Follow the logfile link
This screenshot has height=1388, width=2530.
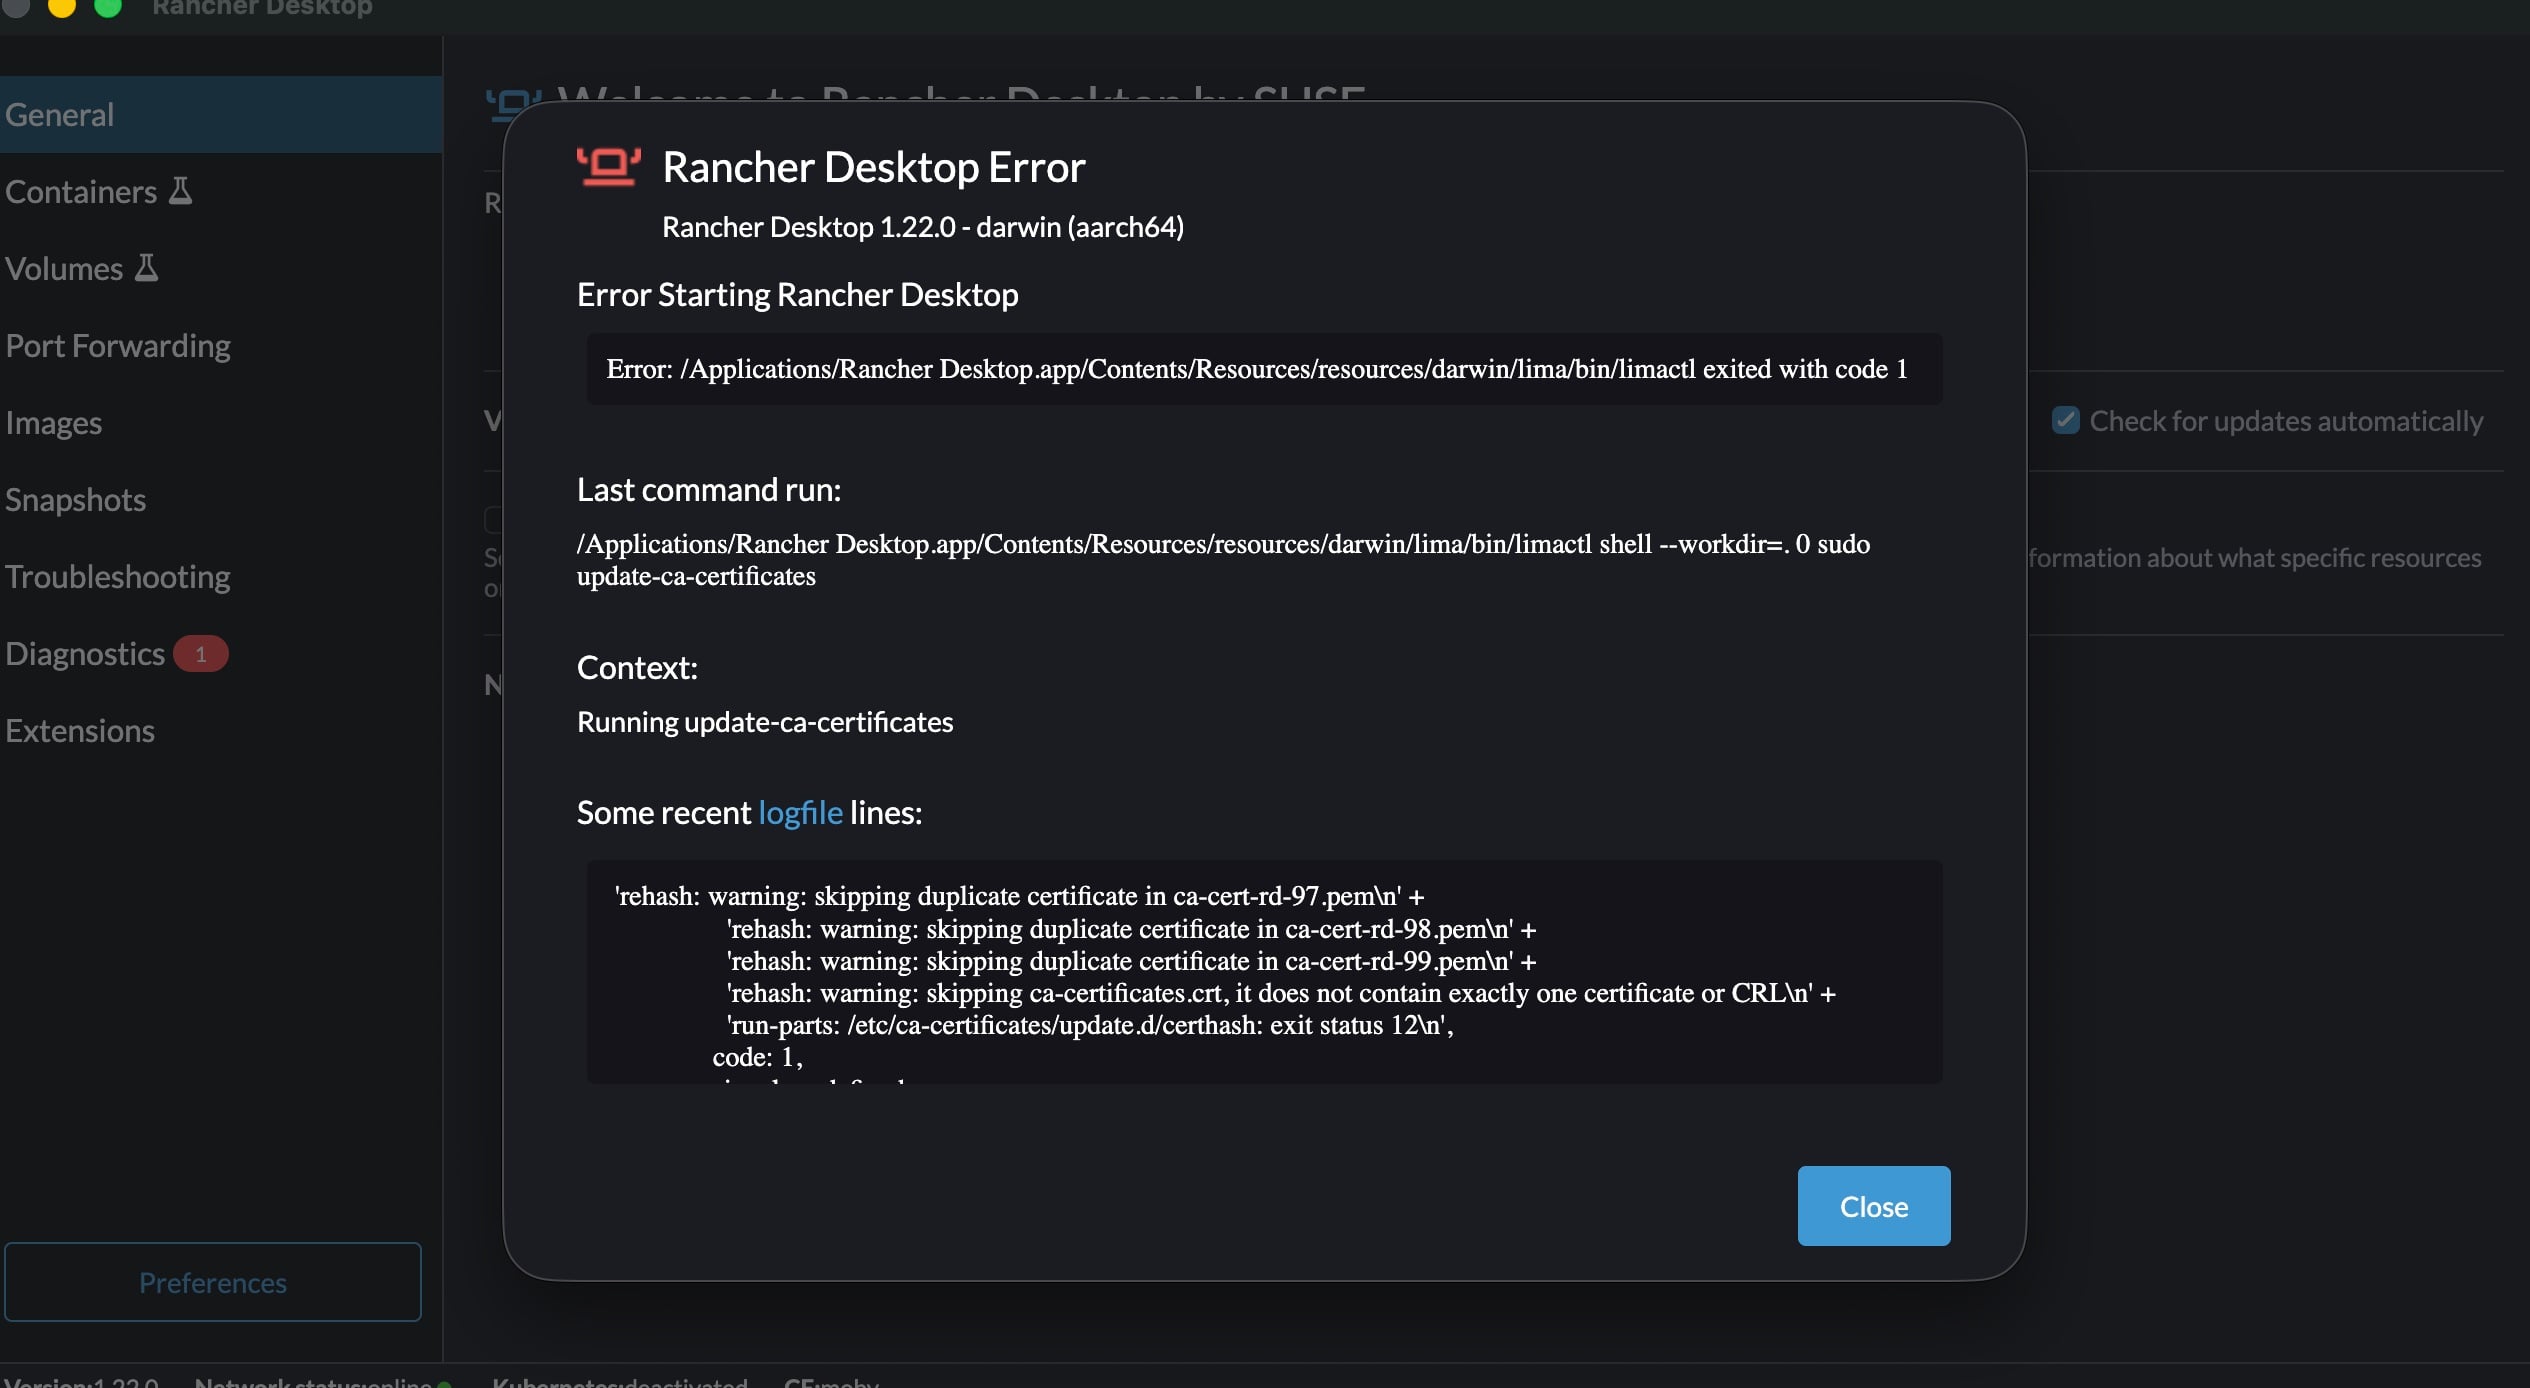[800, 813]
